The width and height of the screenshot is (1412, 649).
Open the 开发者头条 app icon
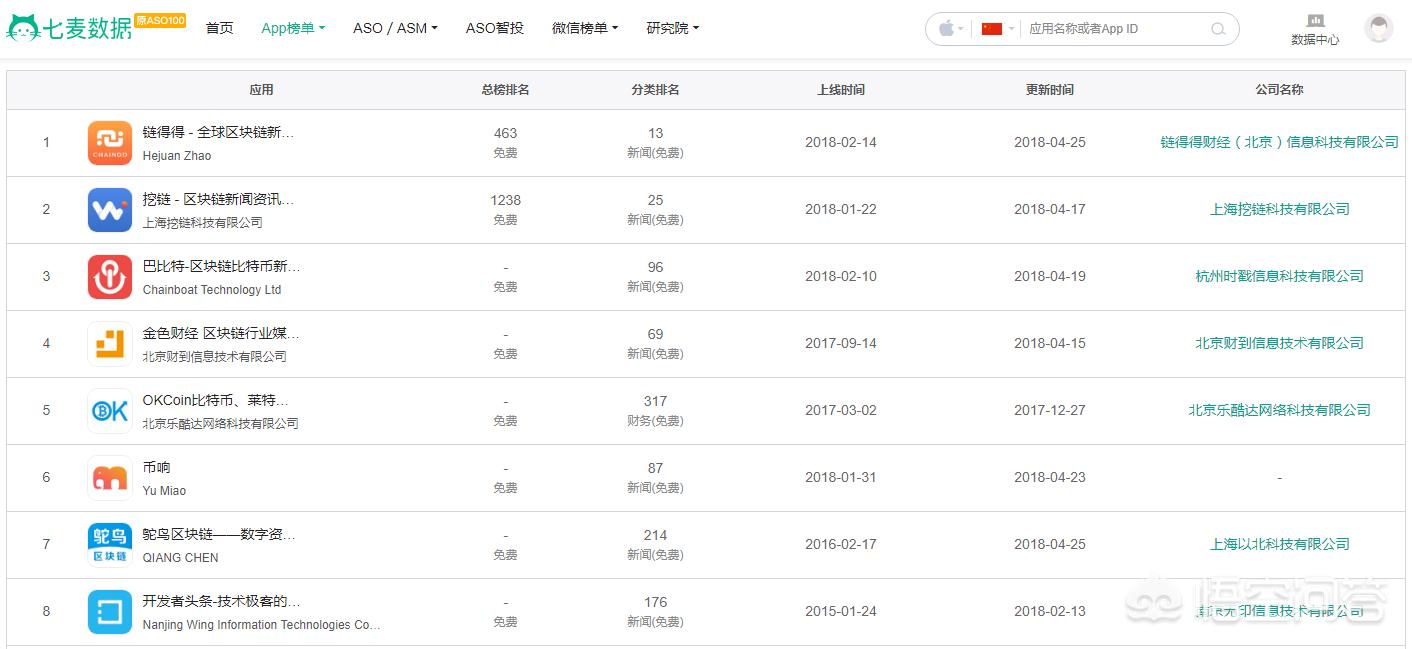coord(110,612)
